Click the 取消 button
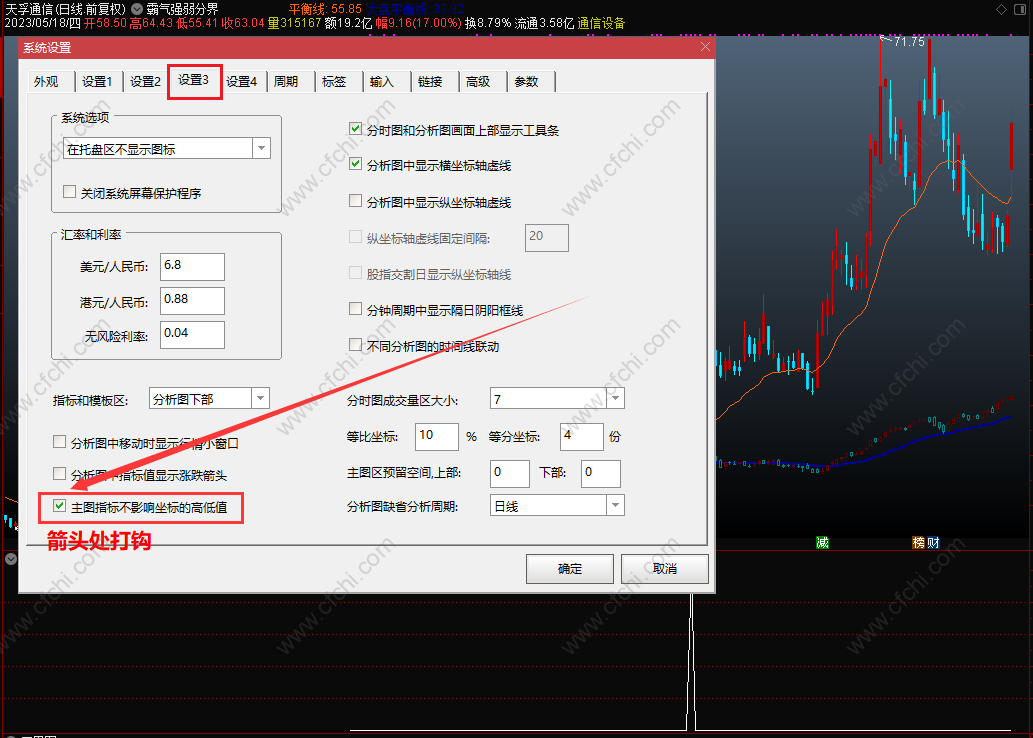 [665, 569]
